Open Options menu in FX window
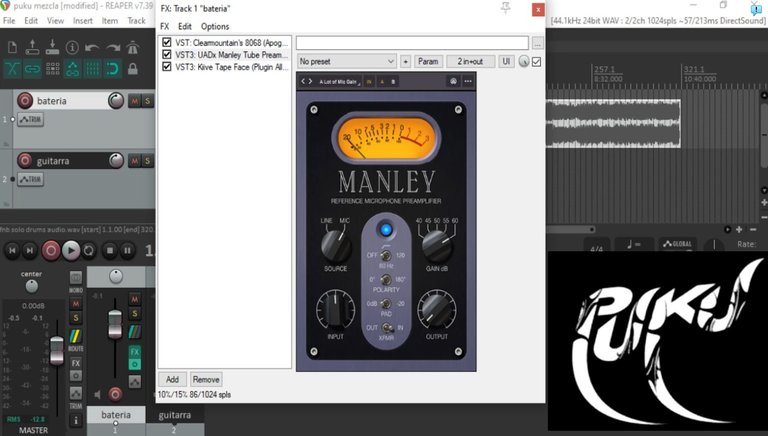Image resolution: width=768 pixels, height=436 pixels. pos(215,26)
